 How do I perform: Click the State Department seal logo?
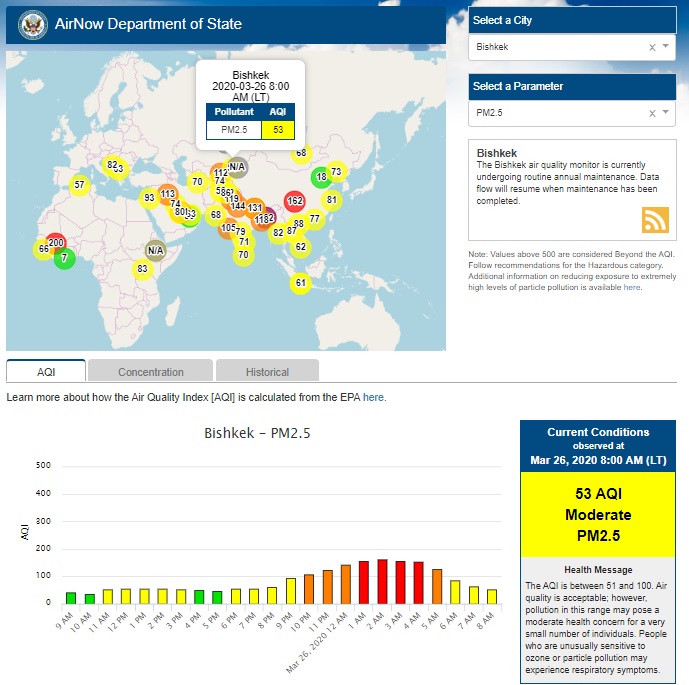pos(32,25)
